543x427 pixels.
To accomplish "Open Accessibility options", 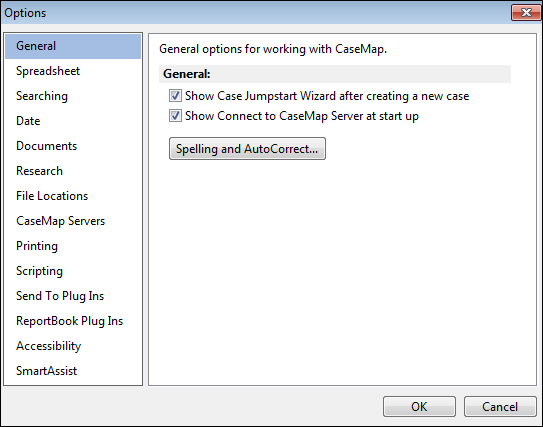I will pos(48,346).
